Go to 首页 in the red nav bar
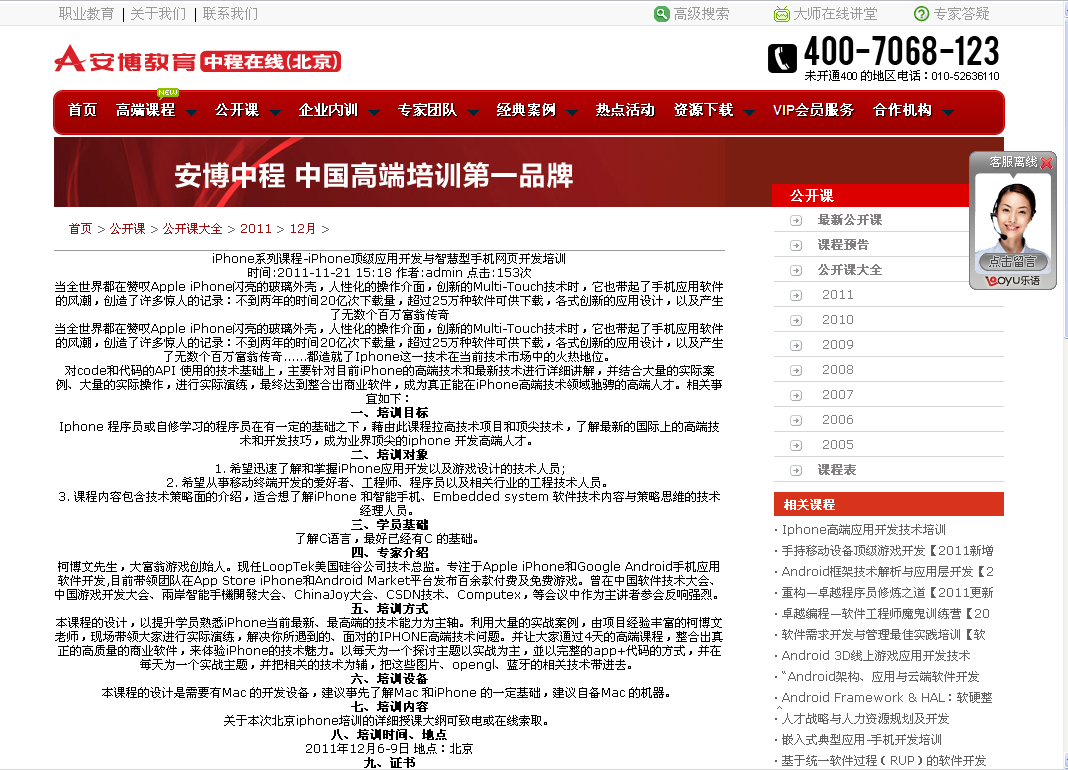The height and width of the screenshot is (770, 1068). point(82,110)
